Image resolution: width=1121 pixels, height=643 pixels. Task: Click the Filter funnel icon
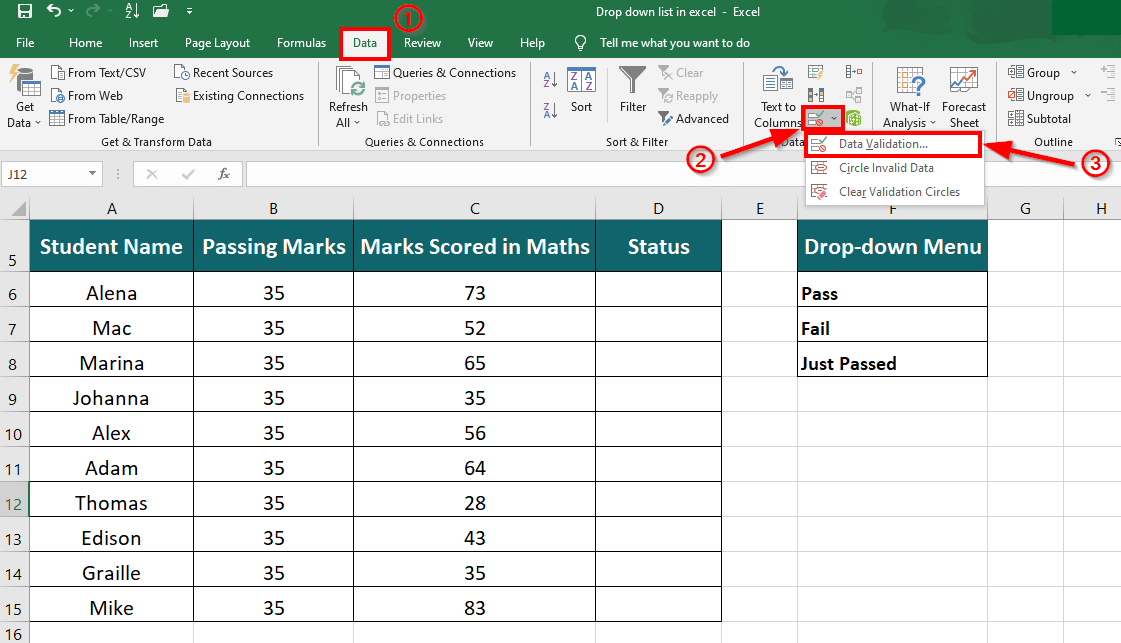click(632, 82)
